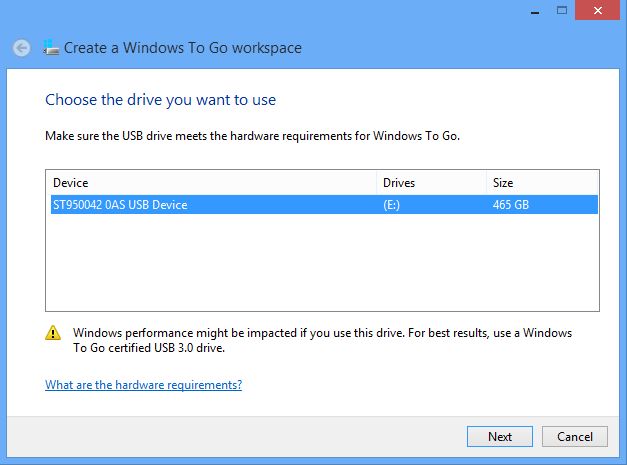Sort by the Size column header
Image resolution: width=627 pixels, height=465 pixels.
tap(542, 183)
